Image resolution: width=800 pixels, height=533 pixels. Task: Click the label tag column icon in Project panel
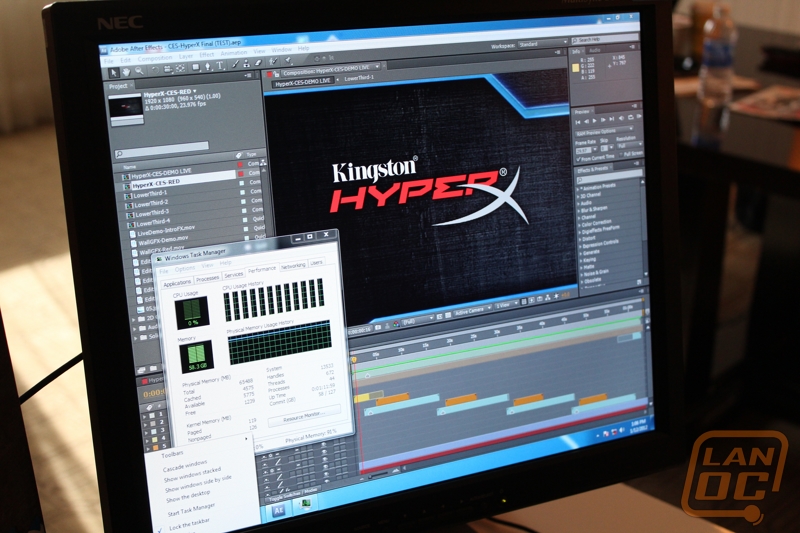click(x=238, y=156)
